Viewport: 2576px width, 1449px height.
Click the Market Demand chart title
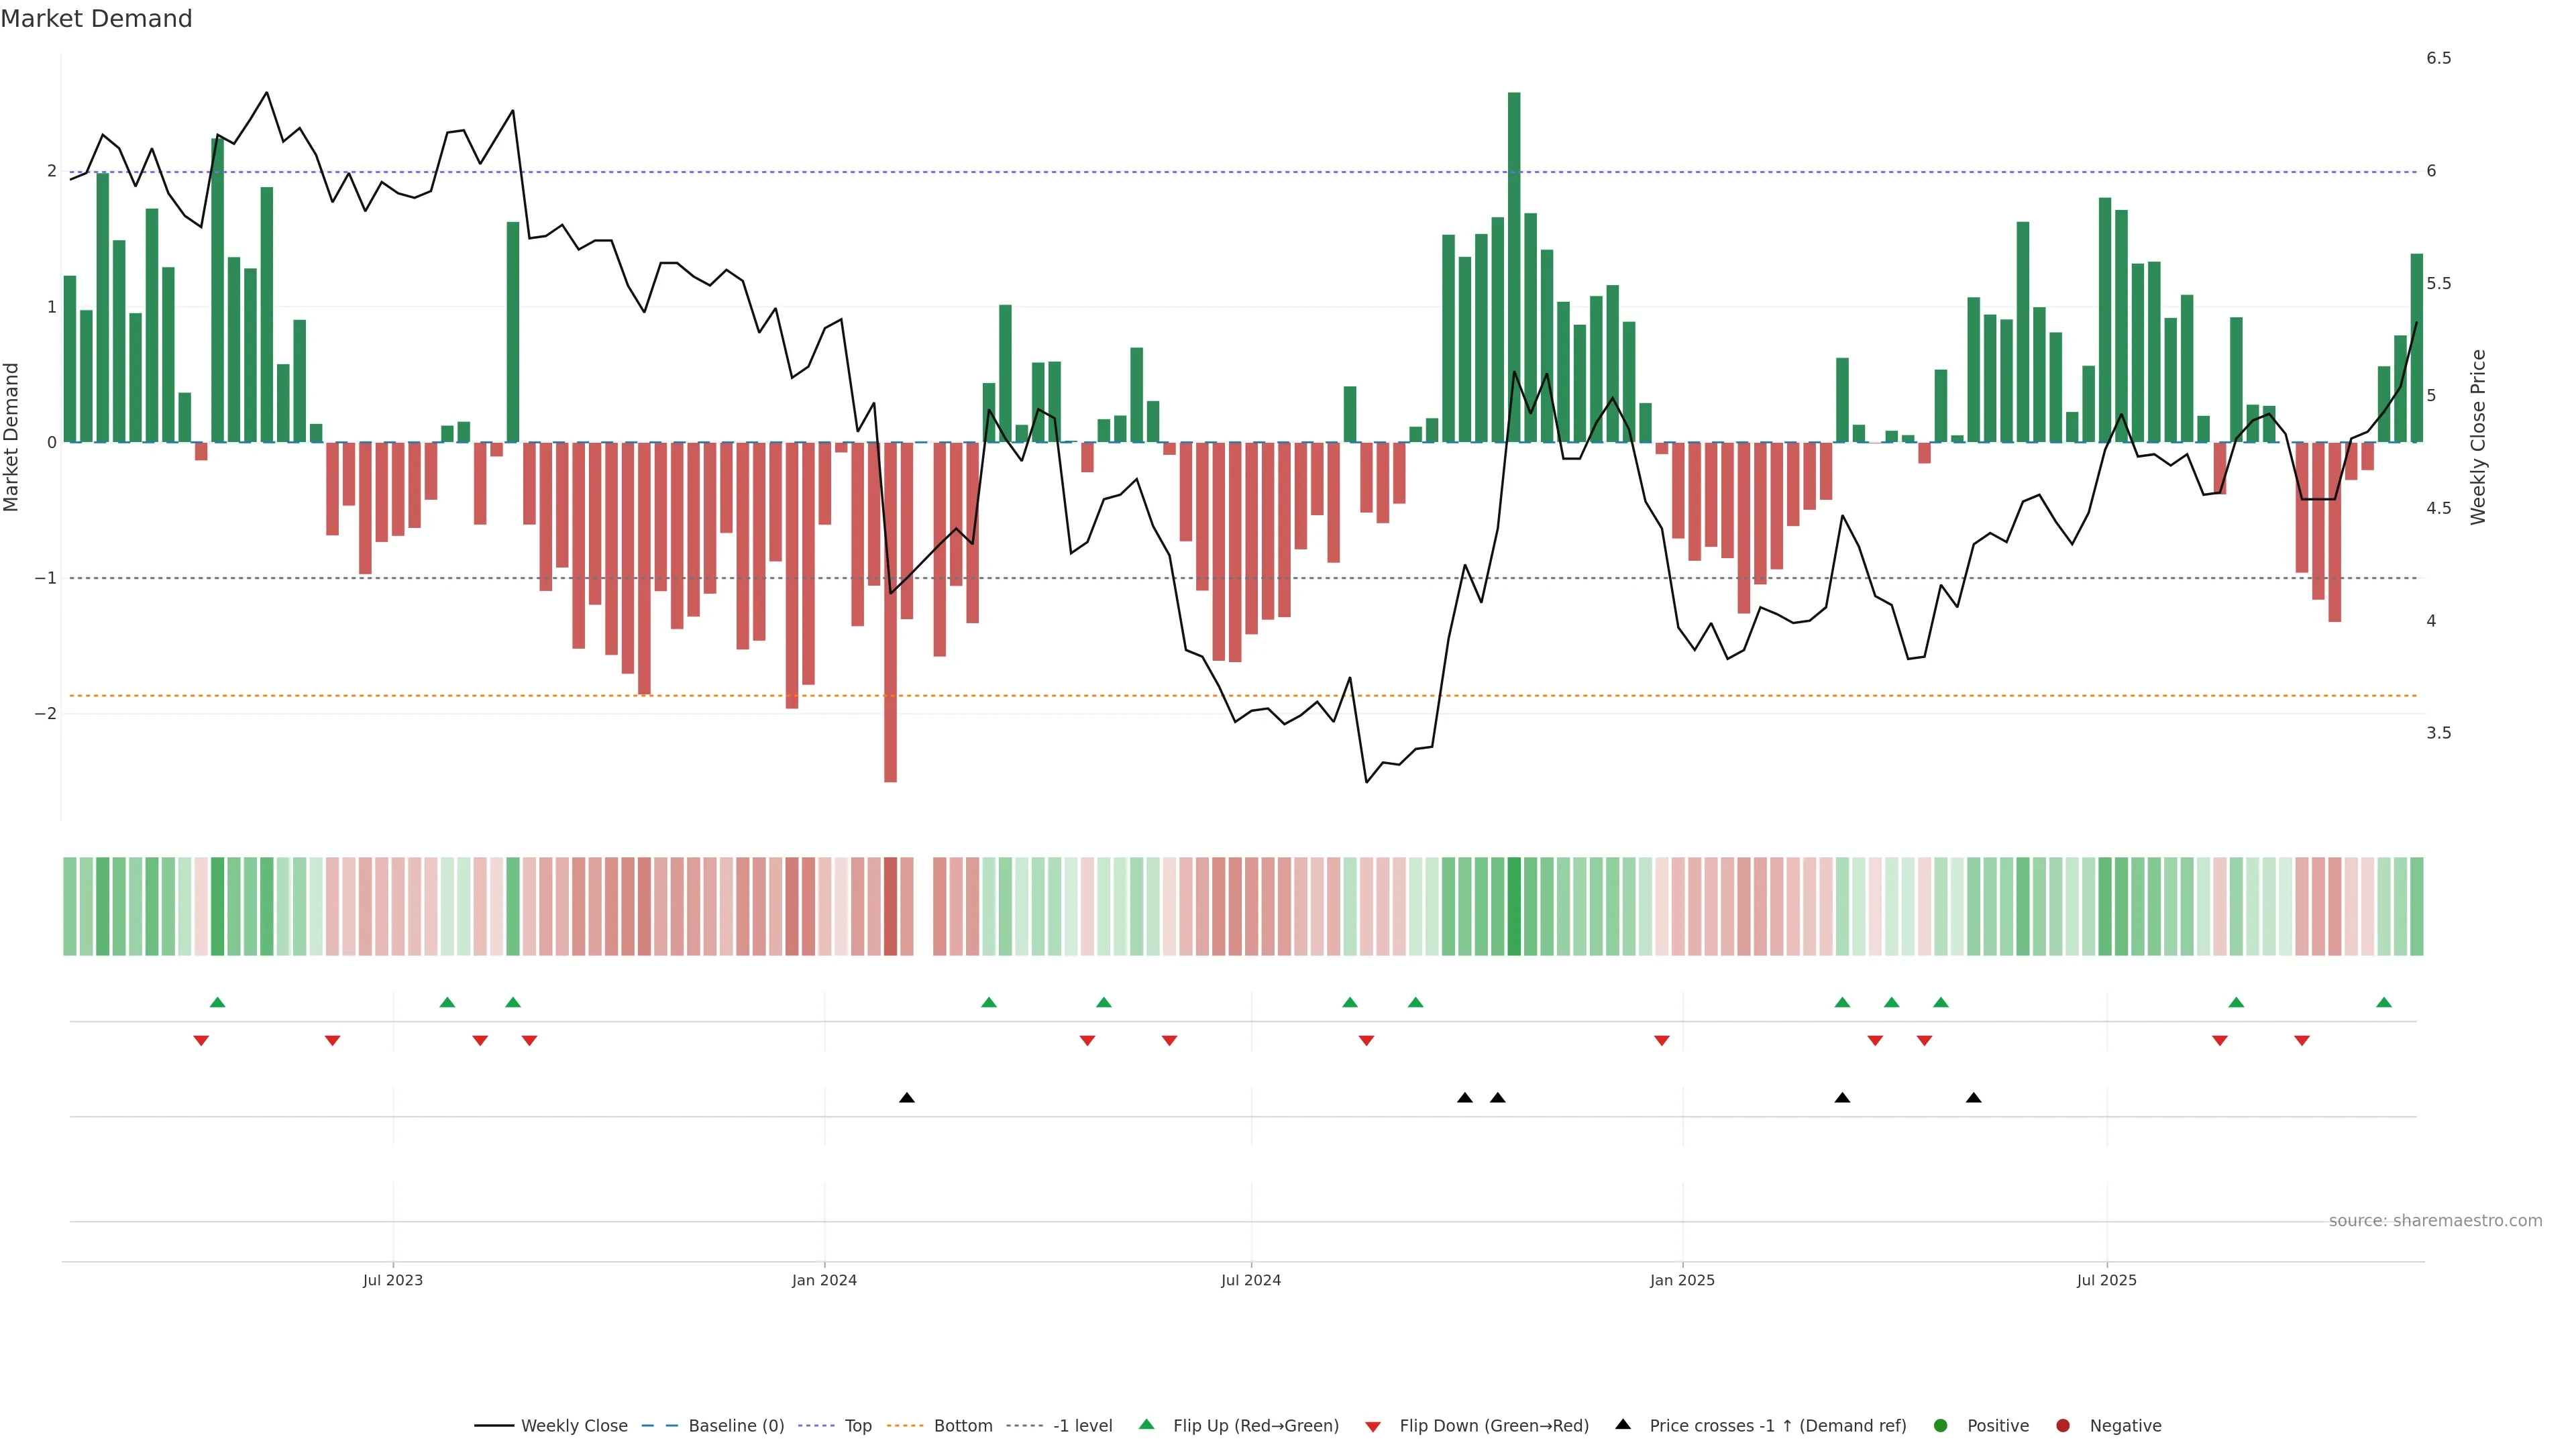(96, 19)
